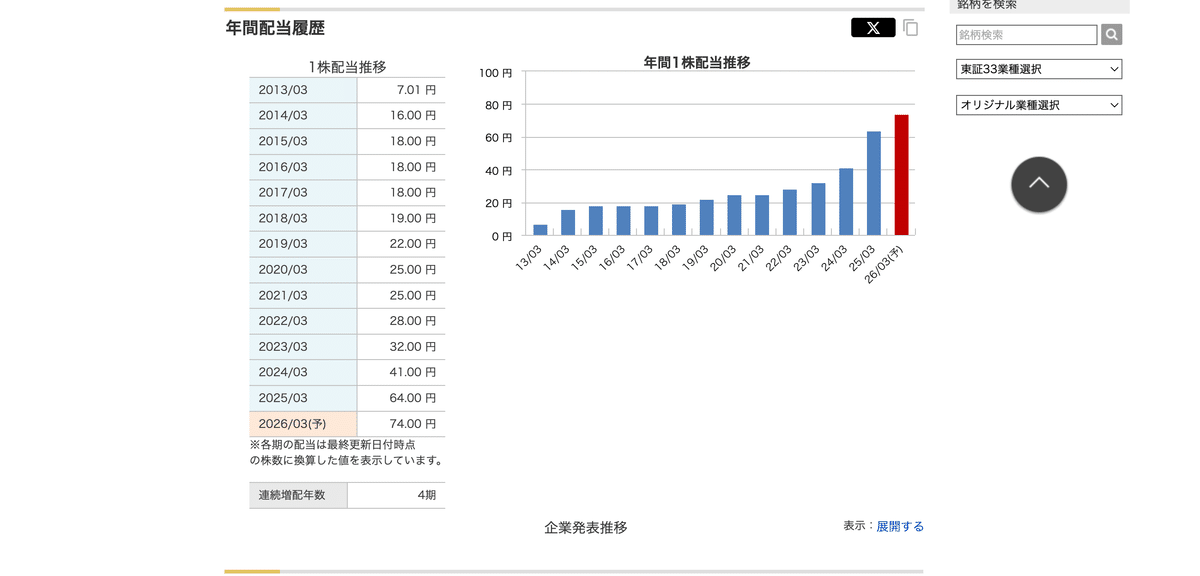The image size is (1200, 576).
Task: Click the 2013/03 row showing 7.01 円
Action: [347, 90]
